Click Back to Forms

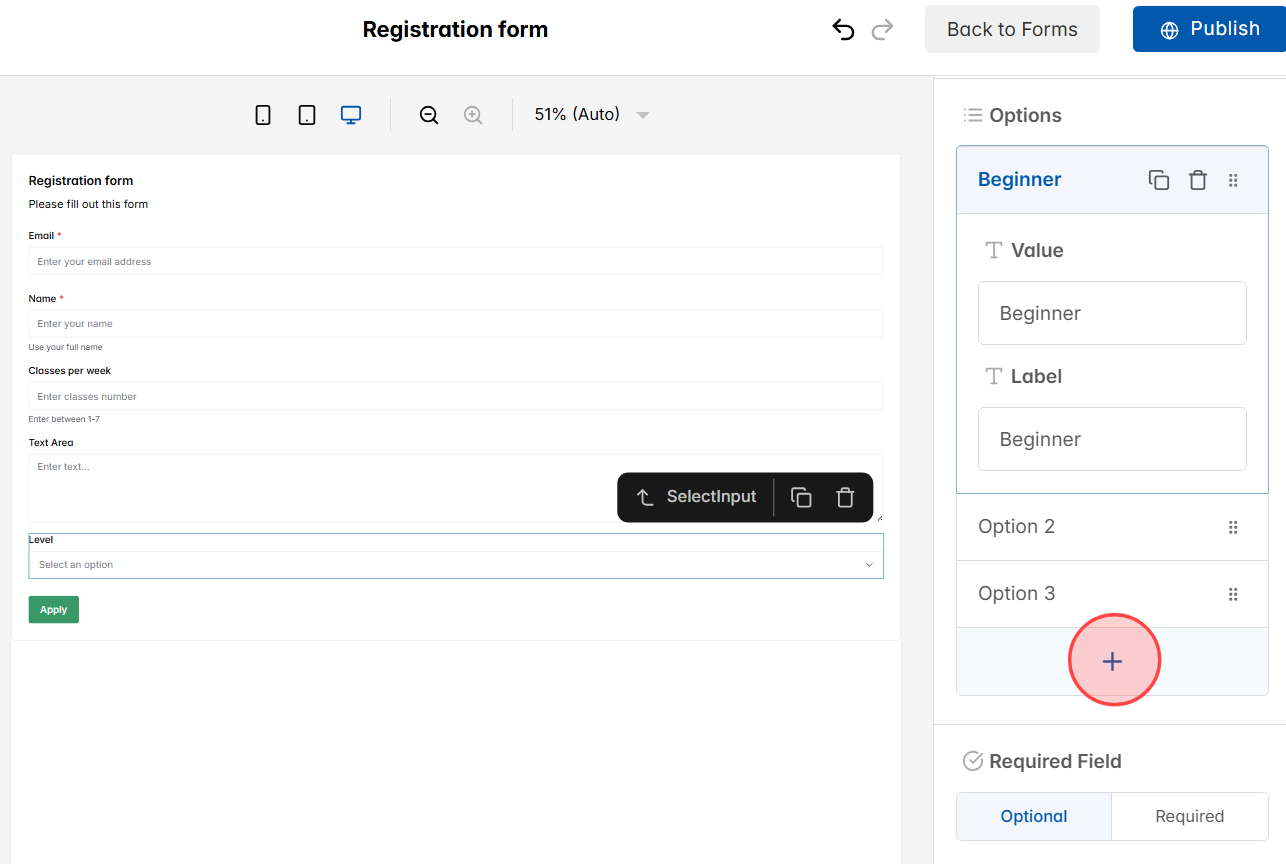[x=1011, y=29]
